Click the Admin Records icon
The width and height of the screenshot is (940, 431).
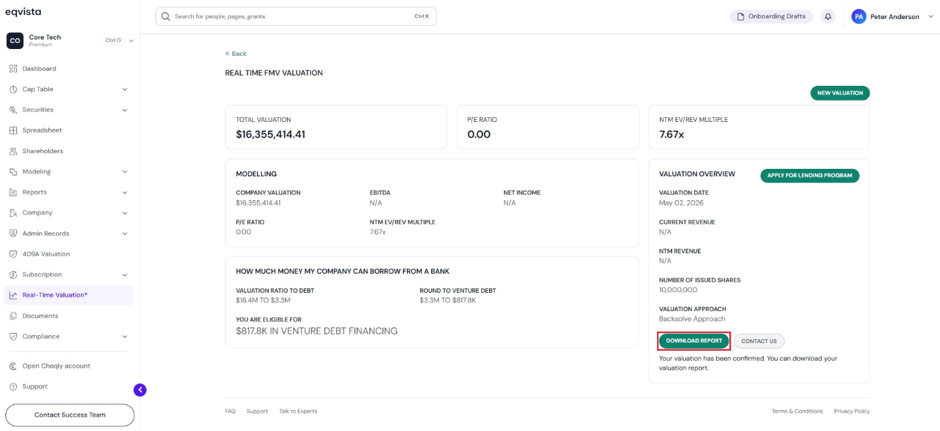click(13, 233)
